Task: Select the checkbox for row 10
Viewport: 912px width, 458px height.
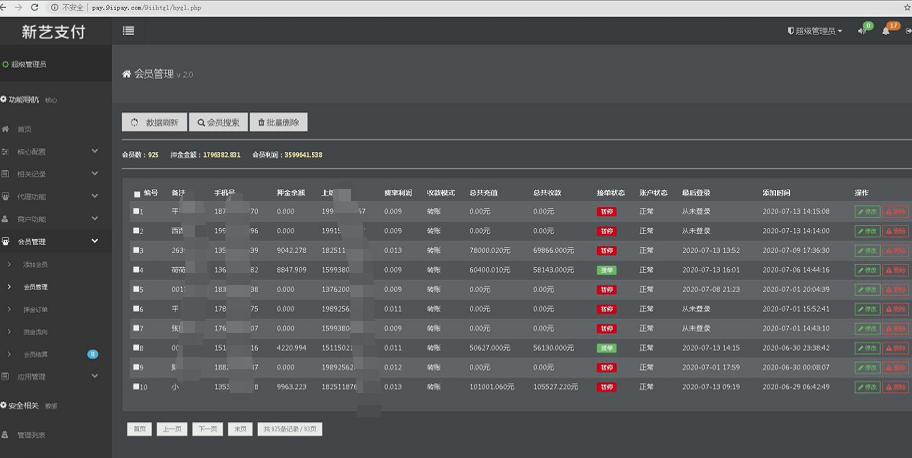Action: 137,386
